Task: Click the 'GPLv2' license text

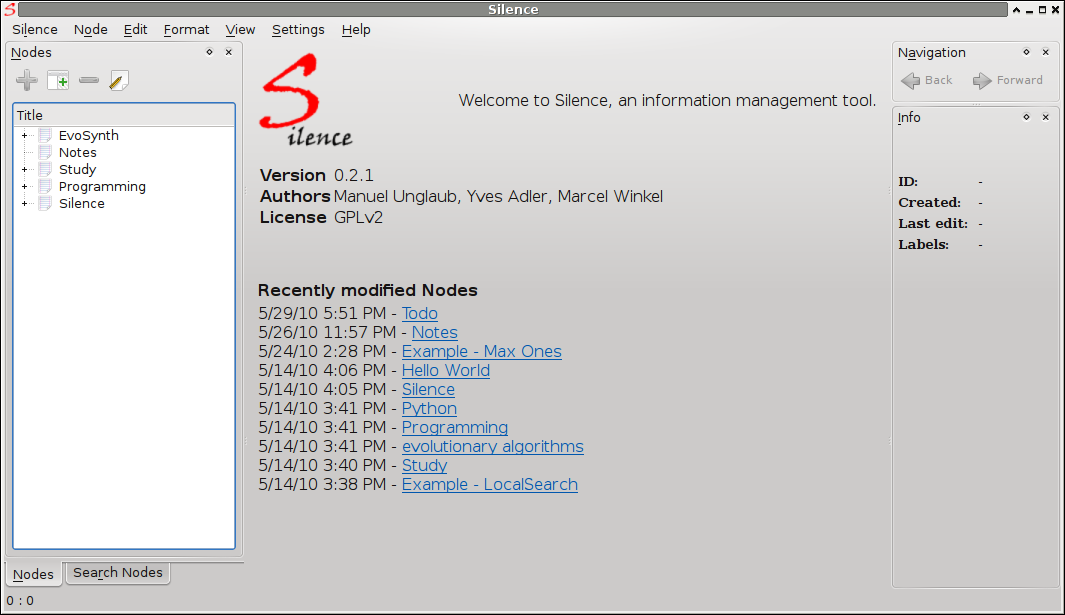Action: pyautogui.click(x=358, y=217)
